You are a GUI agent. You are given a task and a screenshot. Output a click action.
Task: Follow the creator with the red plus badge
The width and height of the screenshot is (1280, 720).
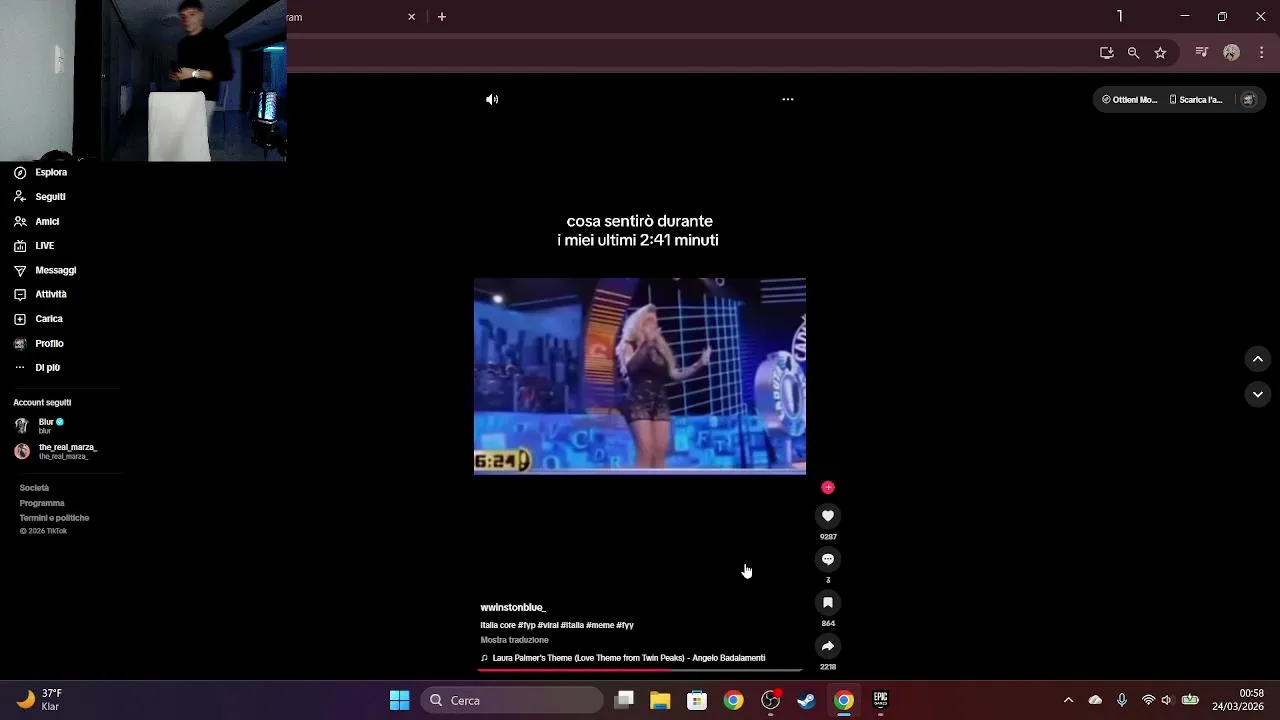click(828, 487)
